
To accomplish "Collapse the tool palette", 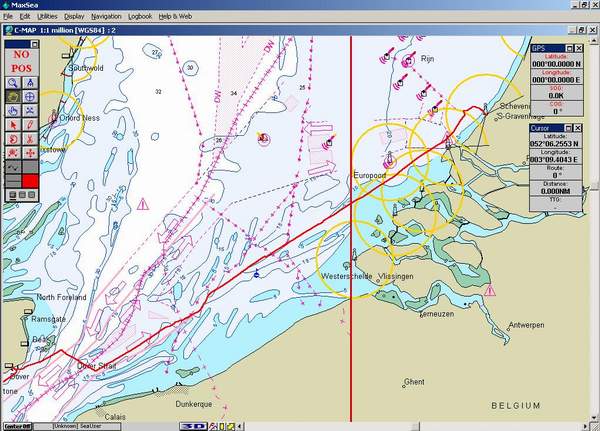I will [35, 45].
